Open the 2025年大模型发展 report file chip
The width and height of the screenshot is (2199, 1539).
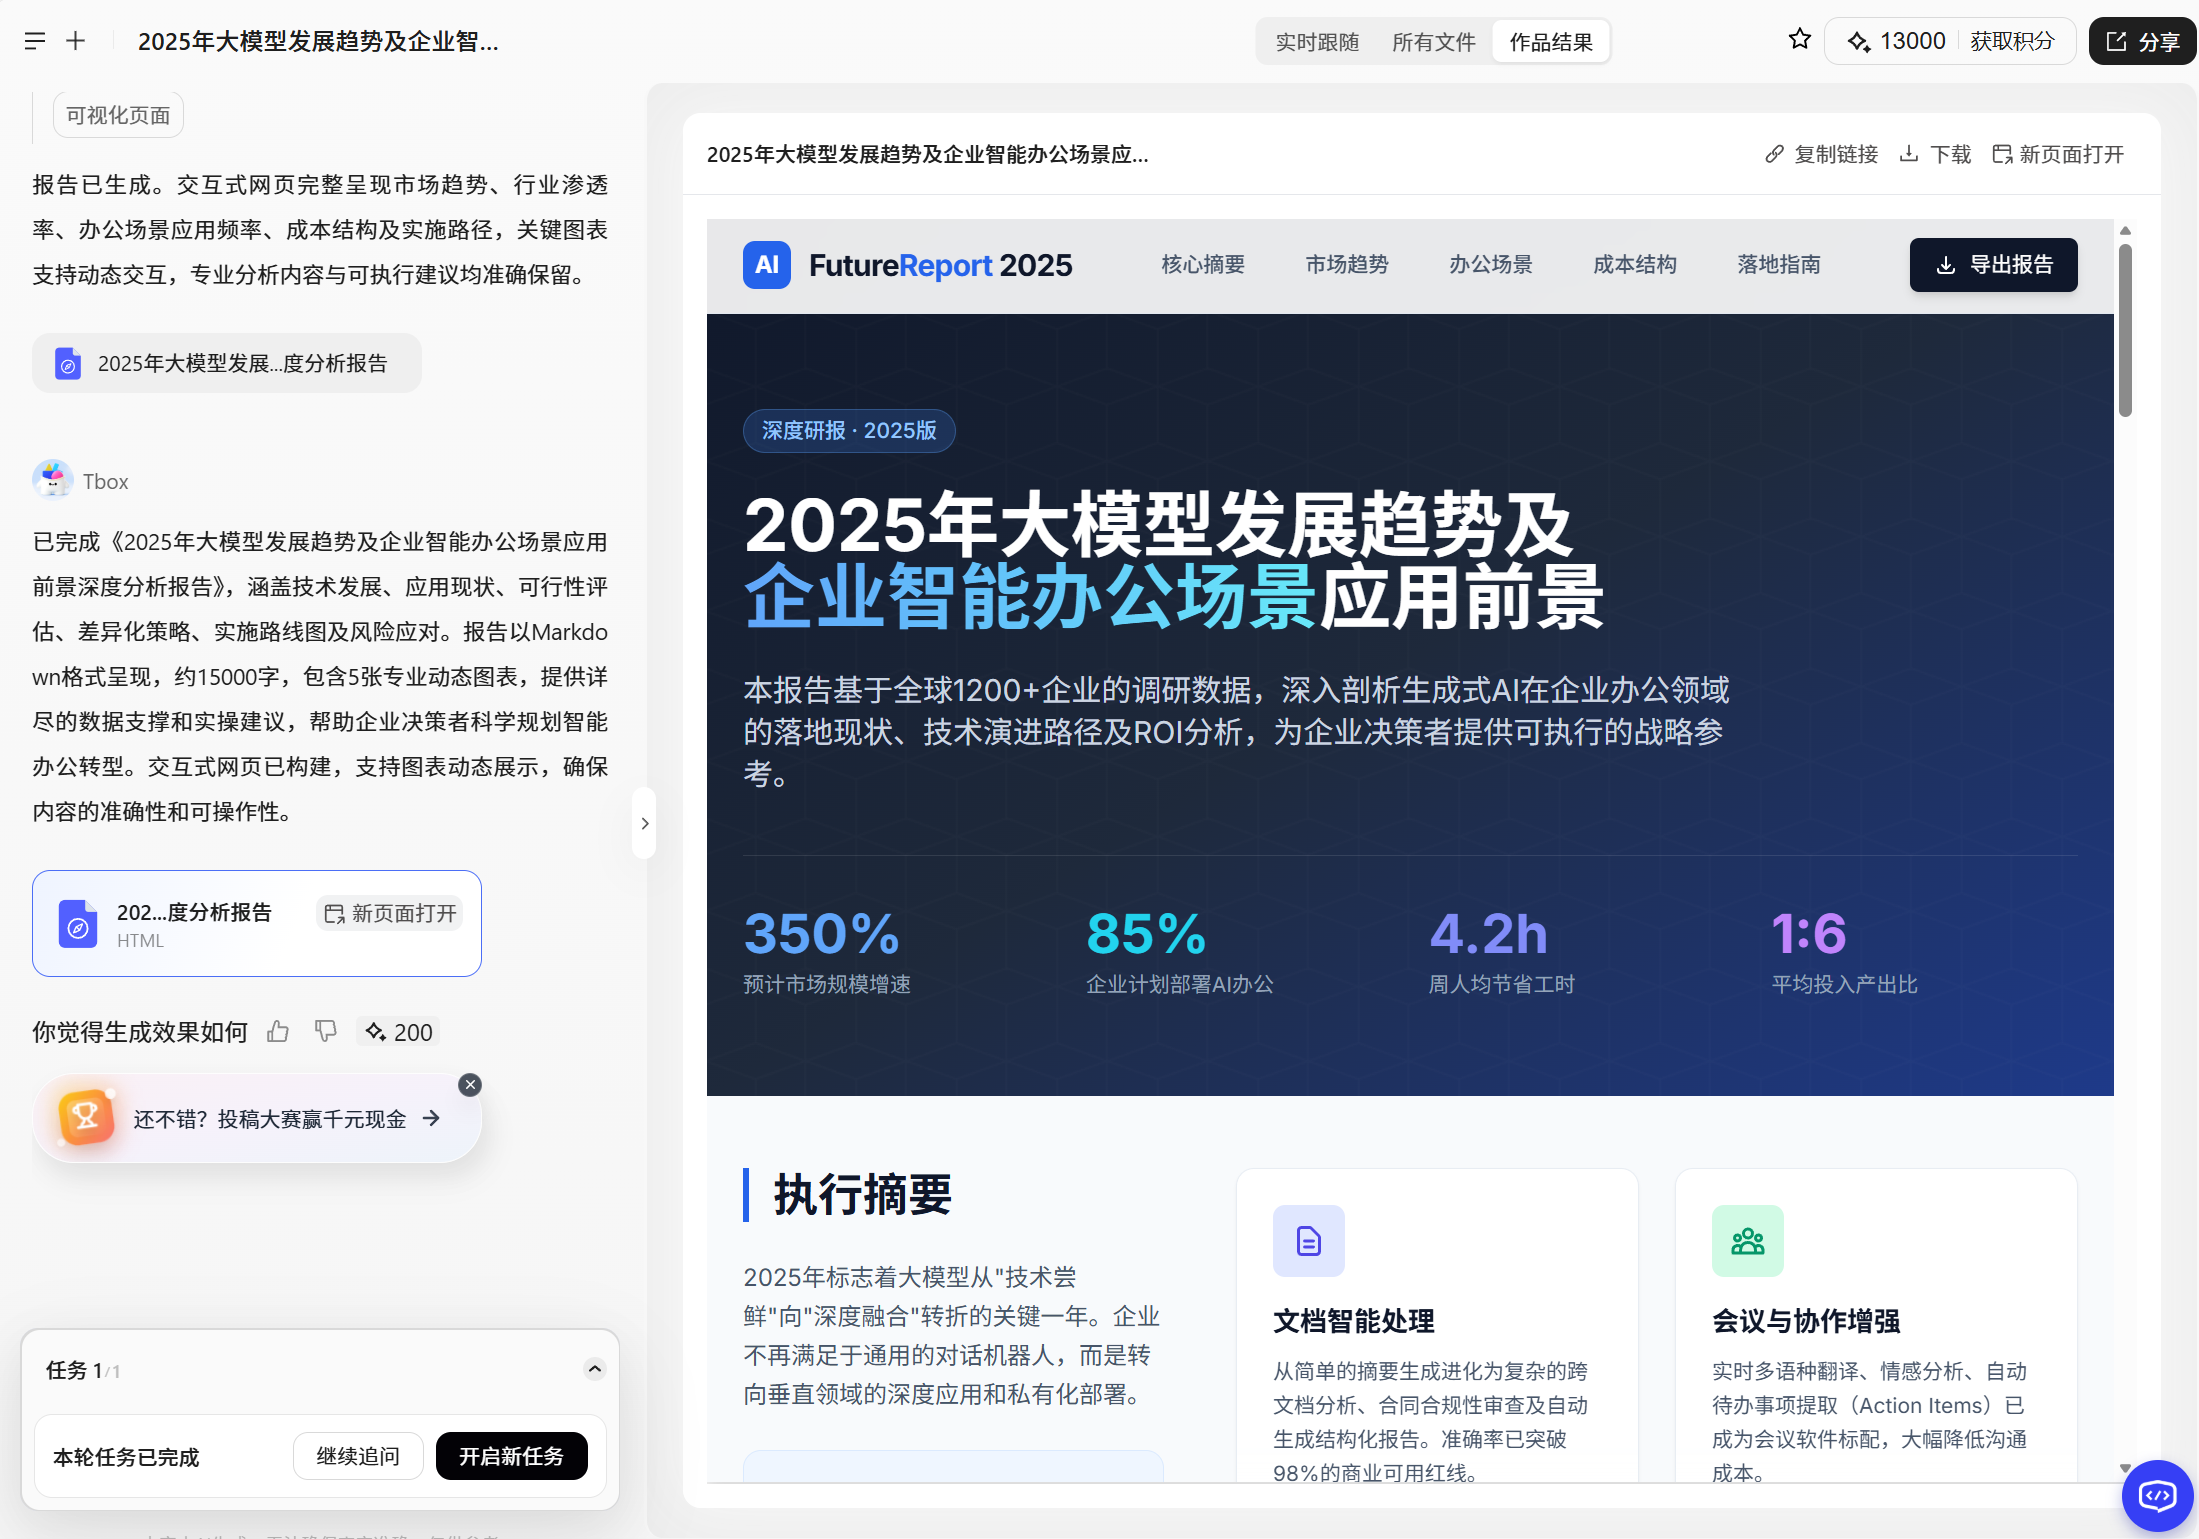pyautogui.click(x=227, y=363)
